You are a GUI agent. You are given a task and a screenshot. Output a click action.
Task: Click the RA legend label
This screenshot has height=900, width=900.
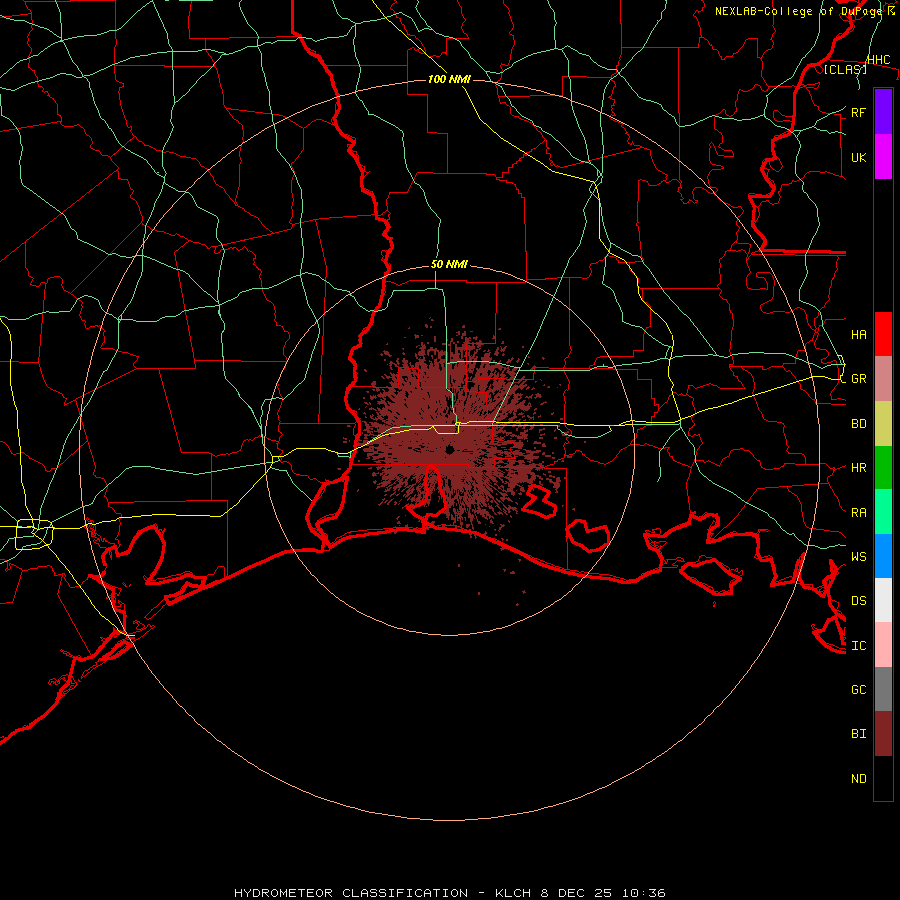tap(858, 513)
